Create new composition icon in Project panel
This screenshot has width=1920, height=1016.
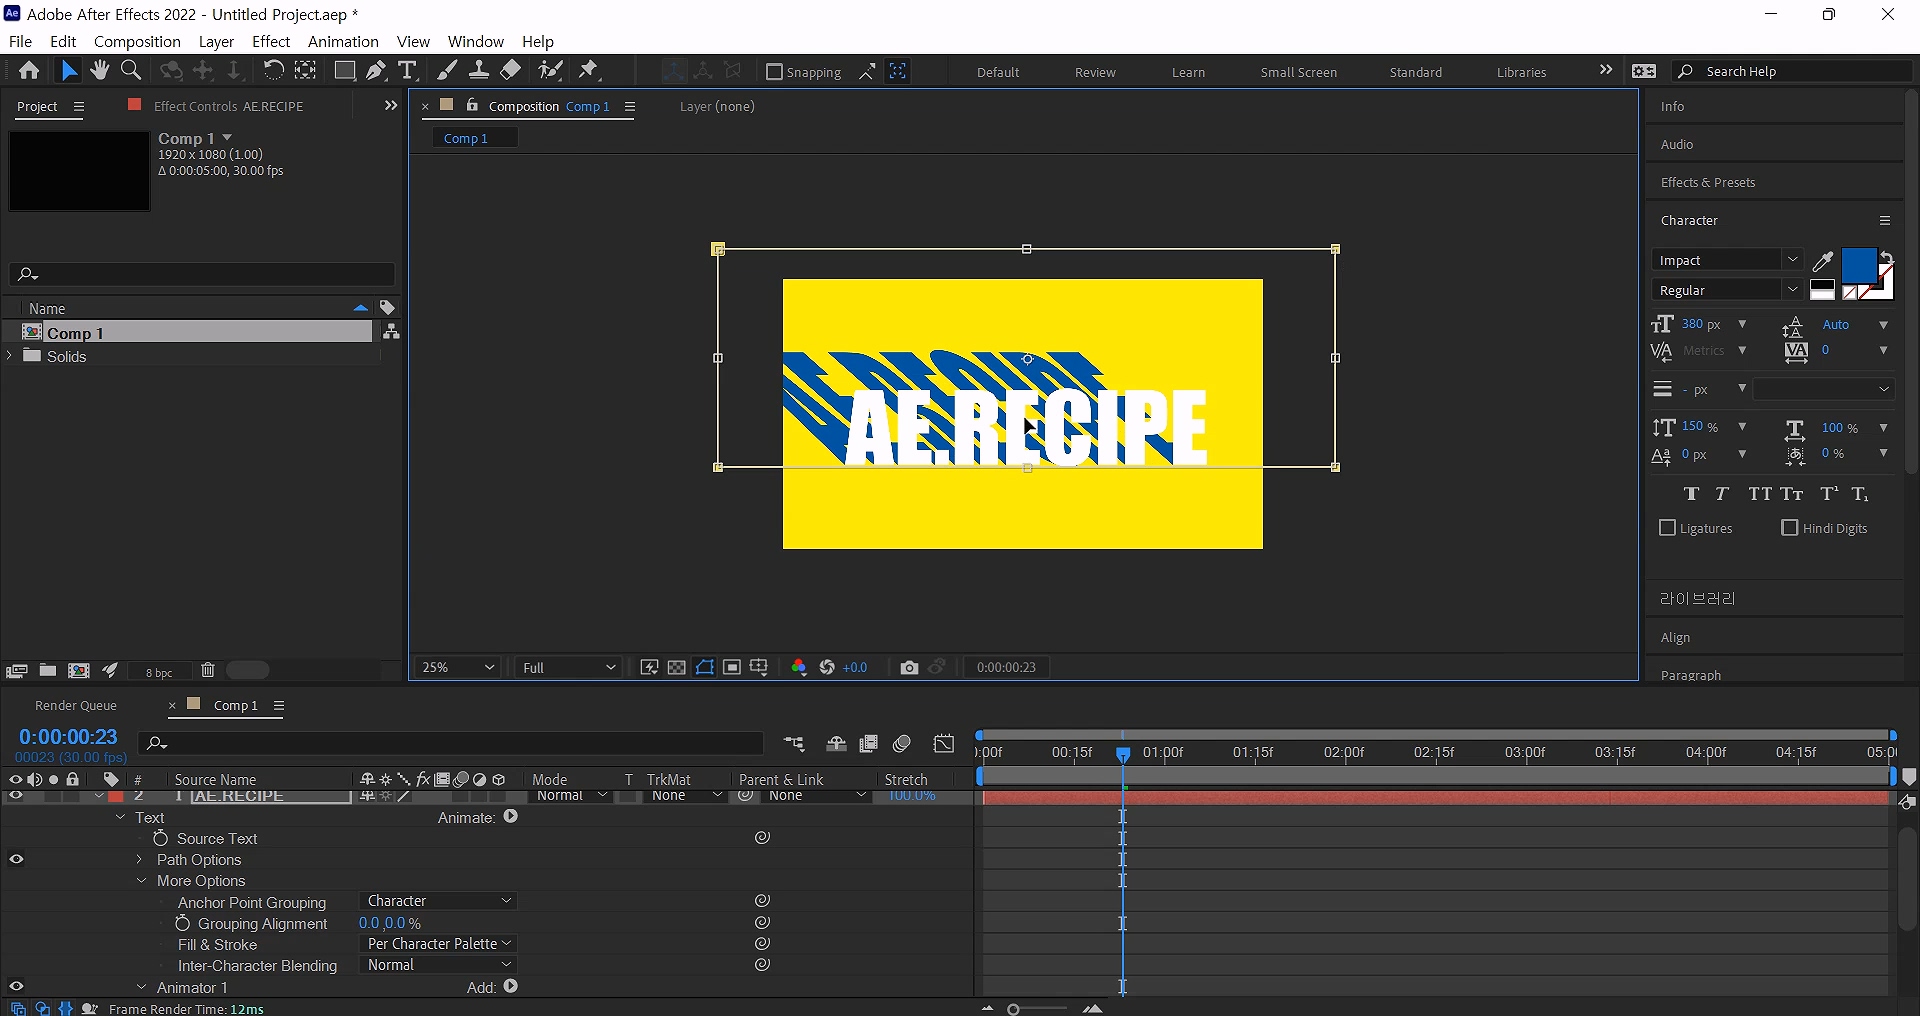pos(79,671)
